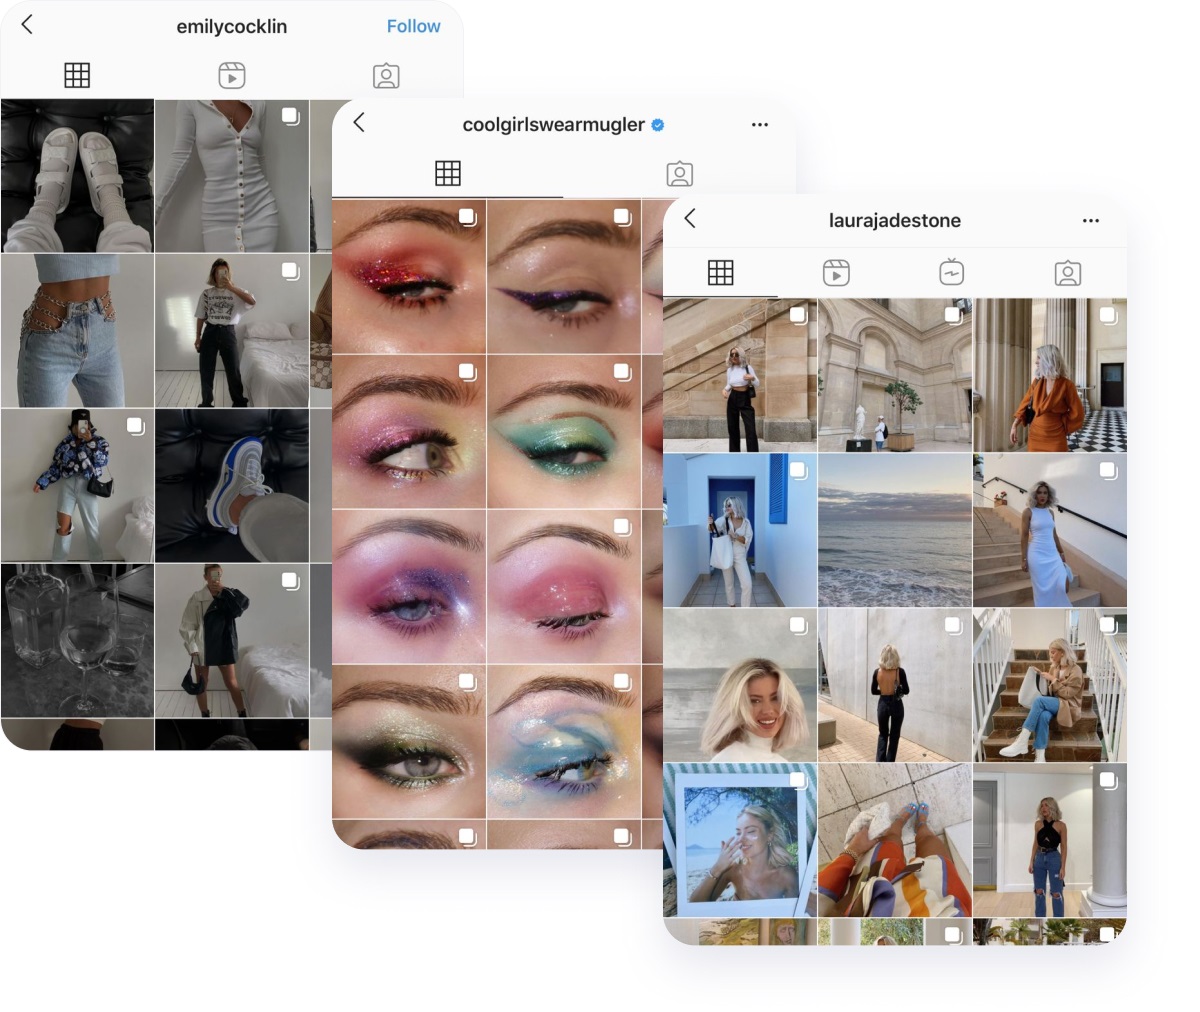Open more options on laurajadestone profile
1200x1012 pixels.
1091,221
